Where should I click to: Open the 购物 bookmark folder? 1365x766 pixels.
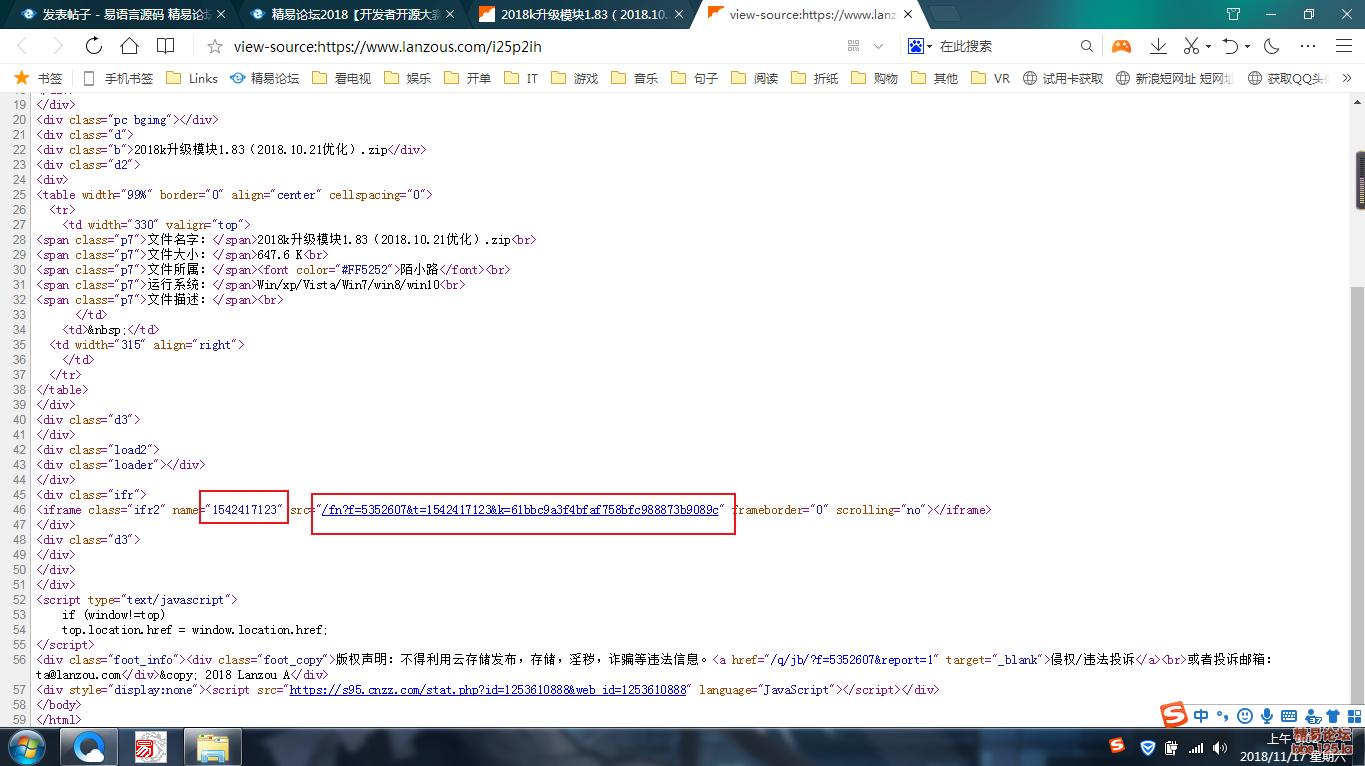pos(874,78)
